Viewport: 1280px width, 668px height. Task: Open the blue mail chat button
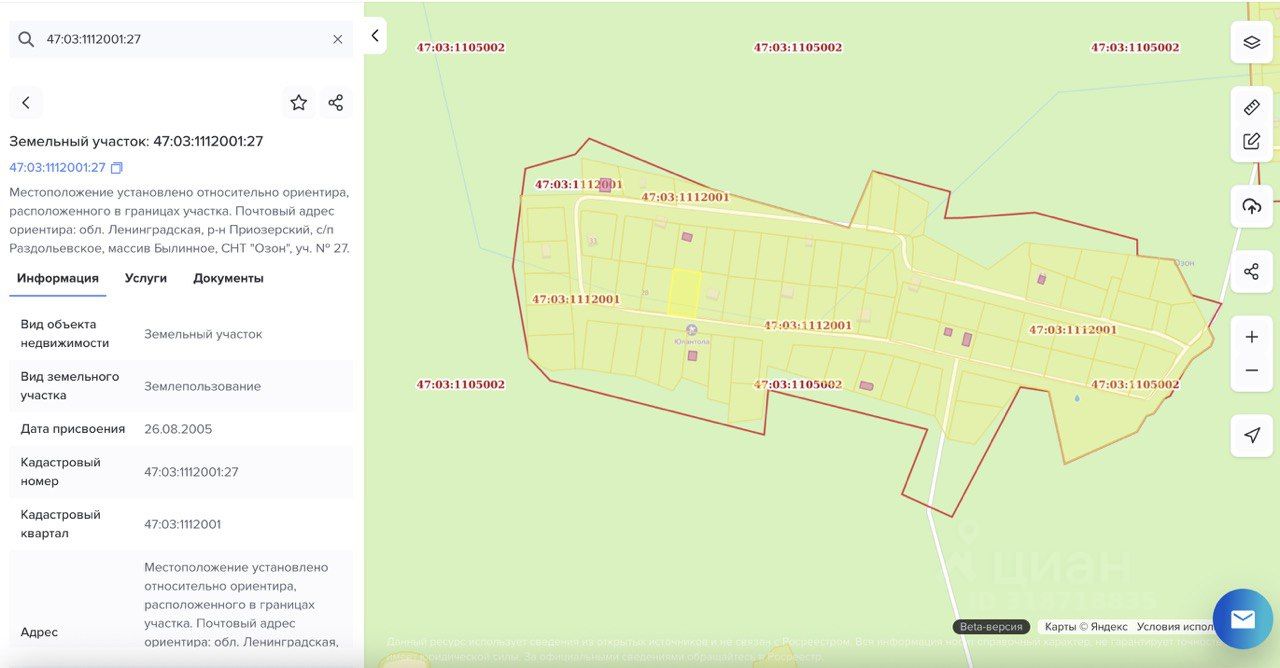pyautogui.click(x=1243, y=619)
